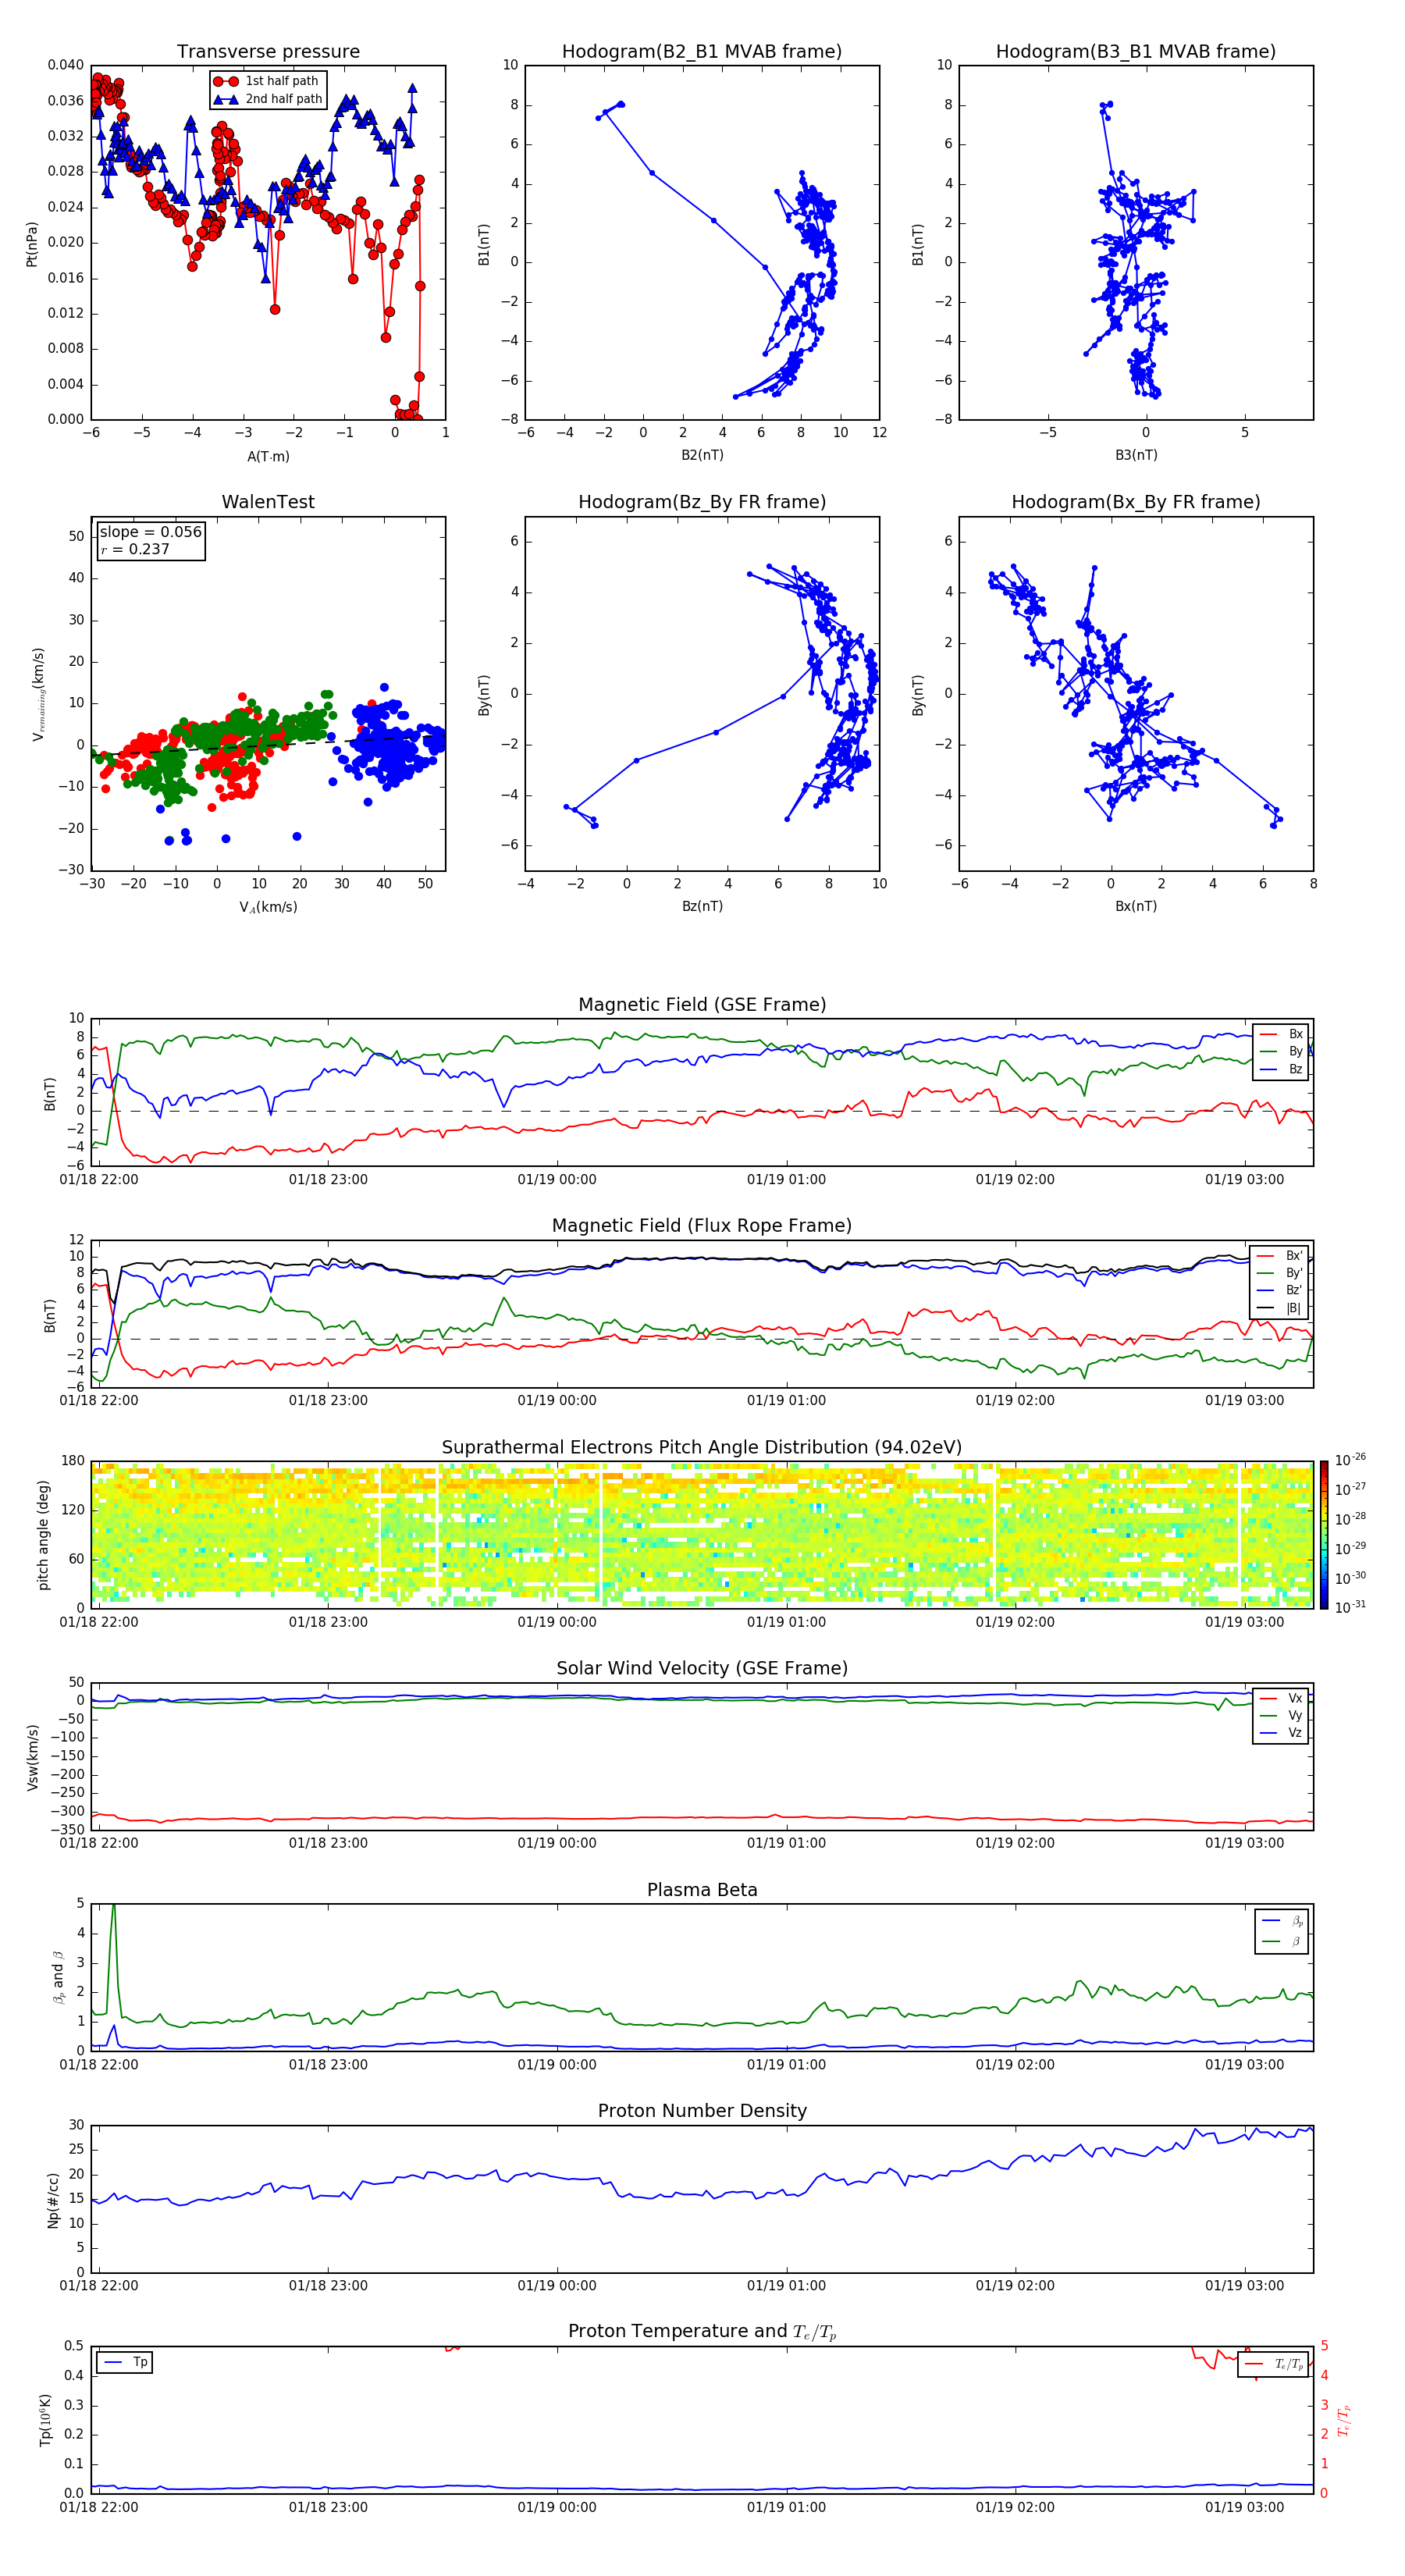Click the Vz legend entry in velocity panel
1405x2576 pixels.
[x=1281, y=1733]
